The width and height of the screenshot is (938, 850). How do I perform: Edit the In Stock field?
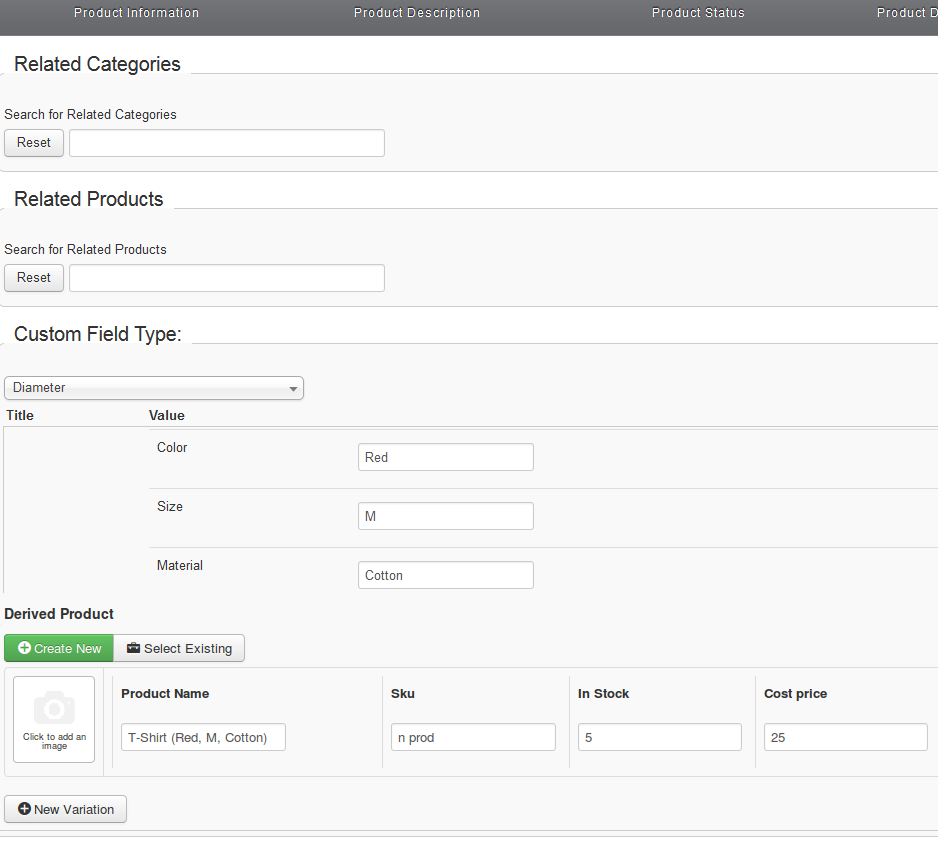(660, 737)
